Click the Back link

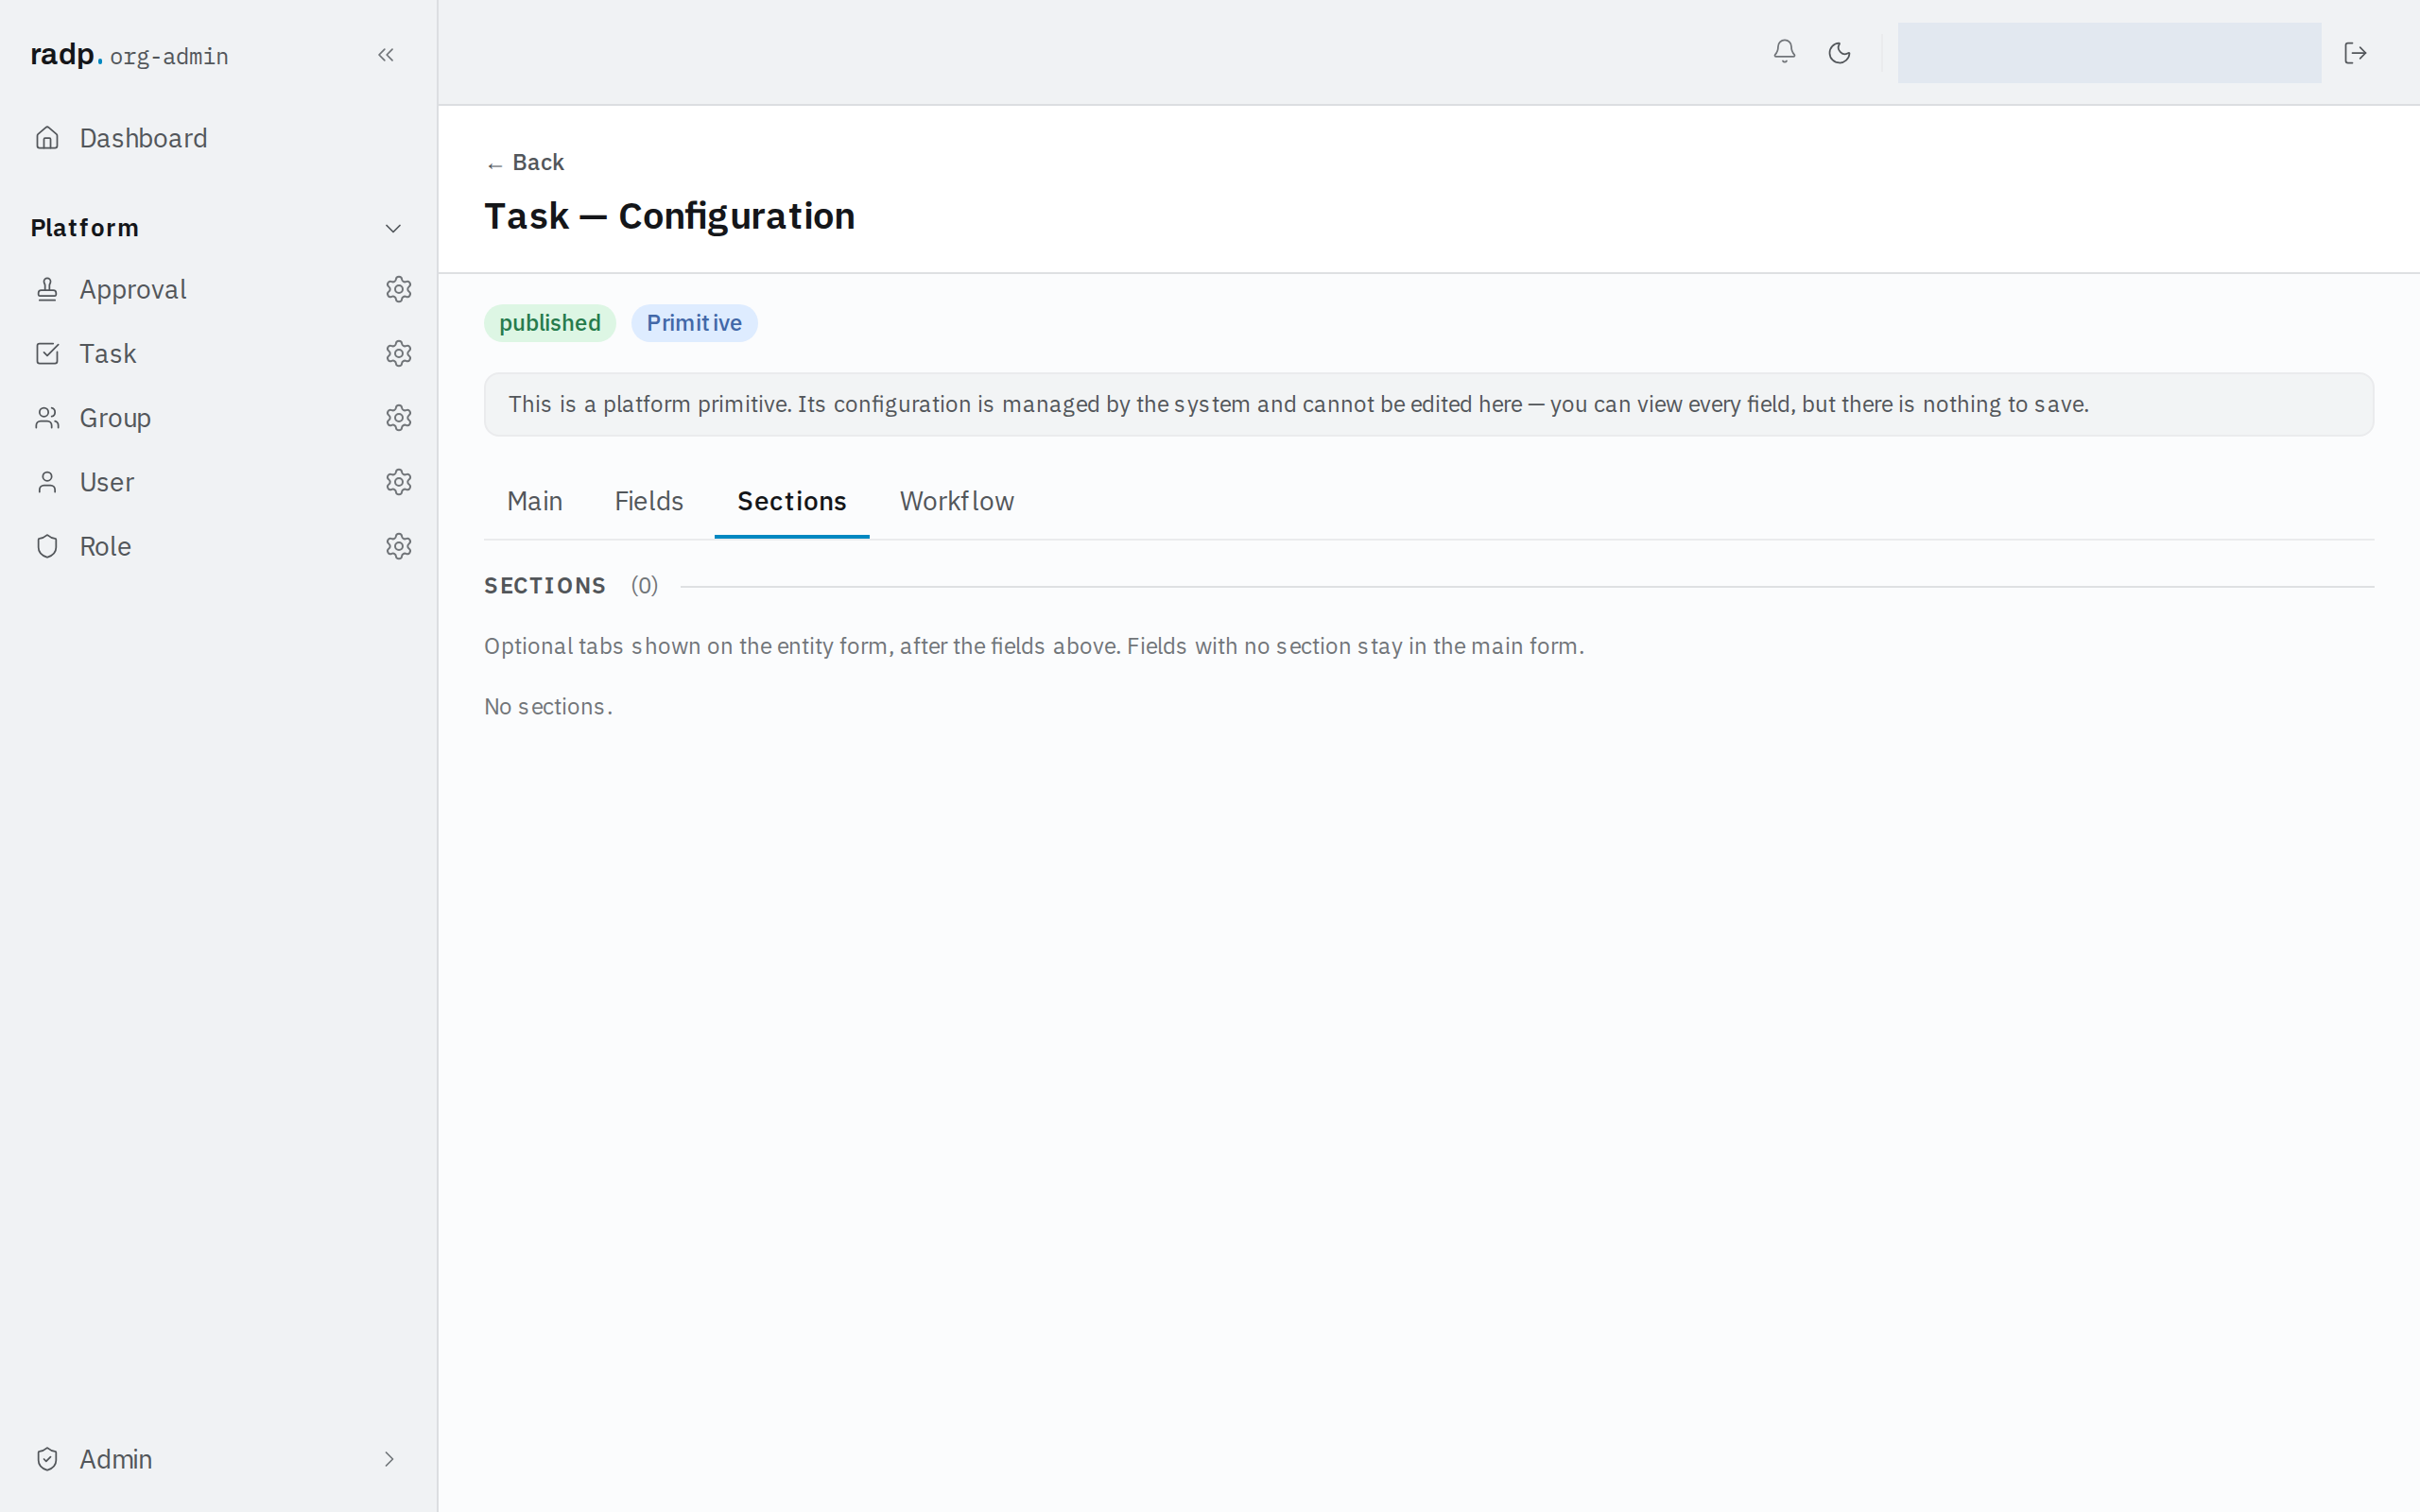524,162
